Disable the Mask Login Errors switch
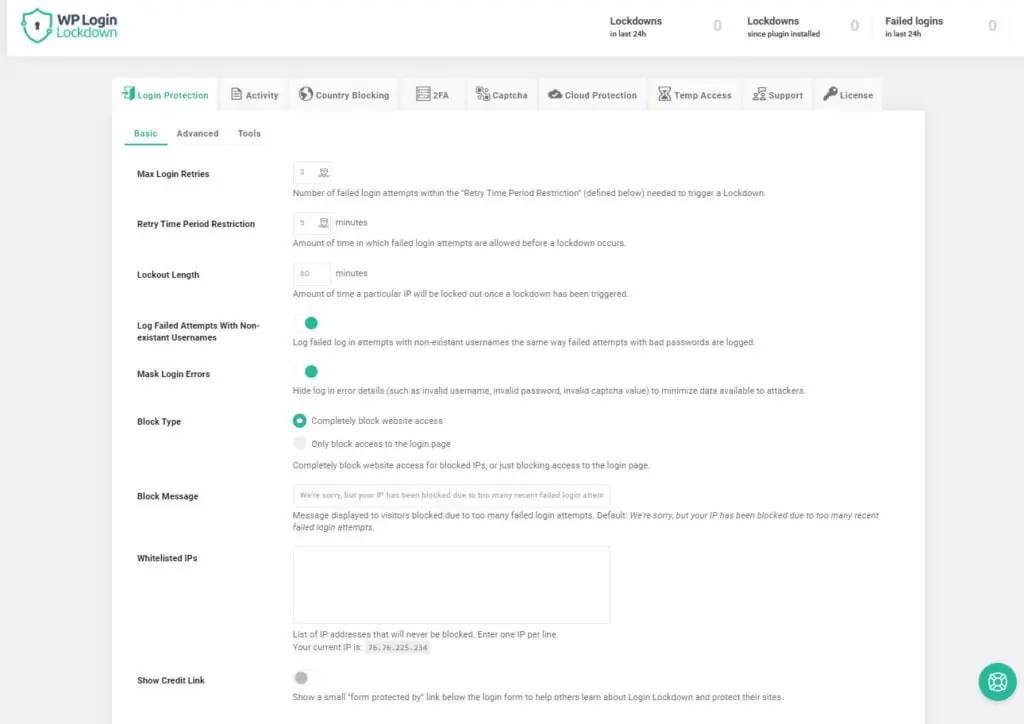The image size is (1024, 724). click(x=307, y=372)
